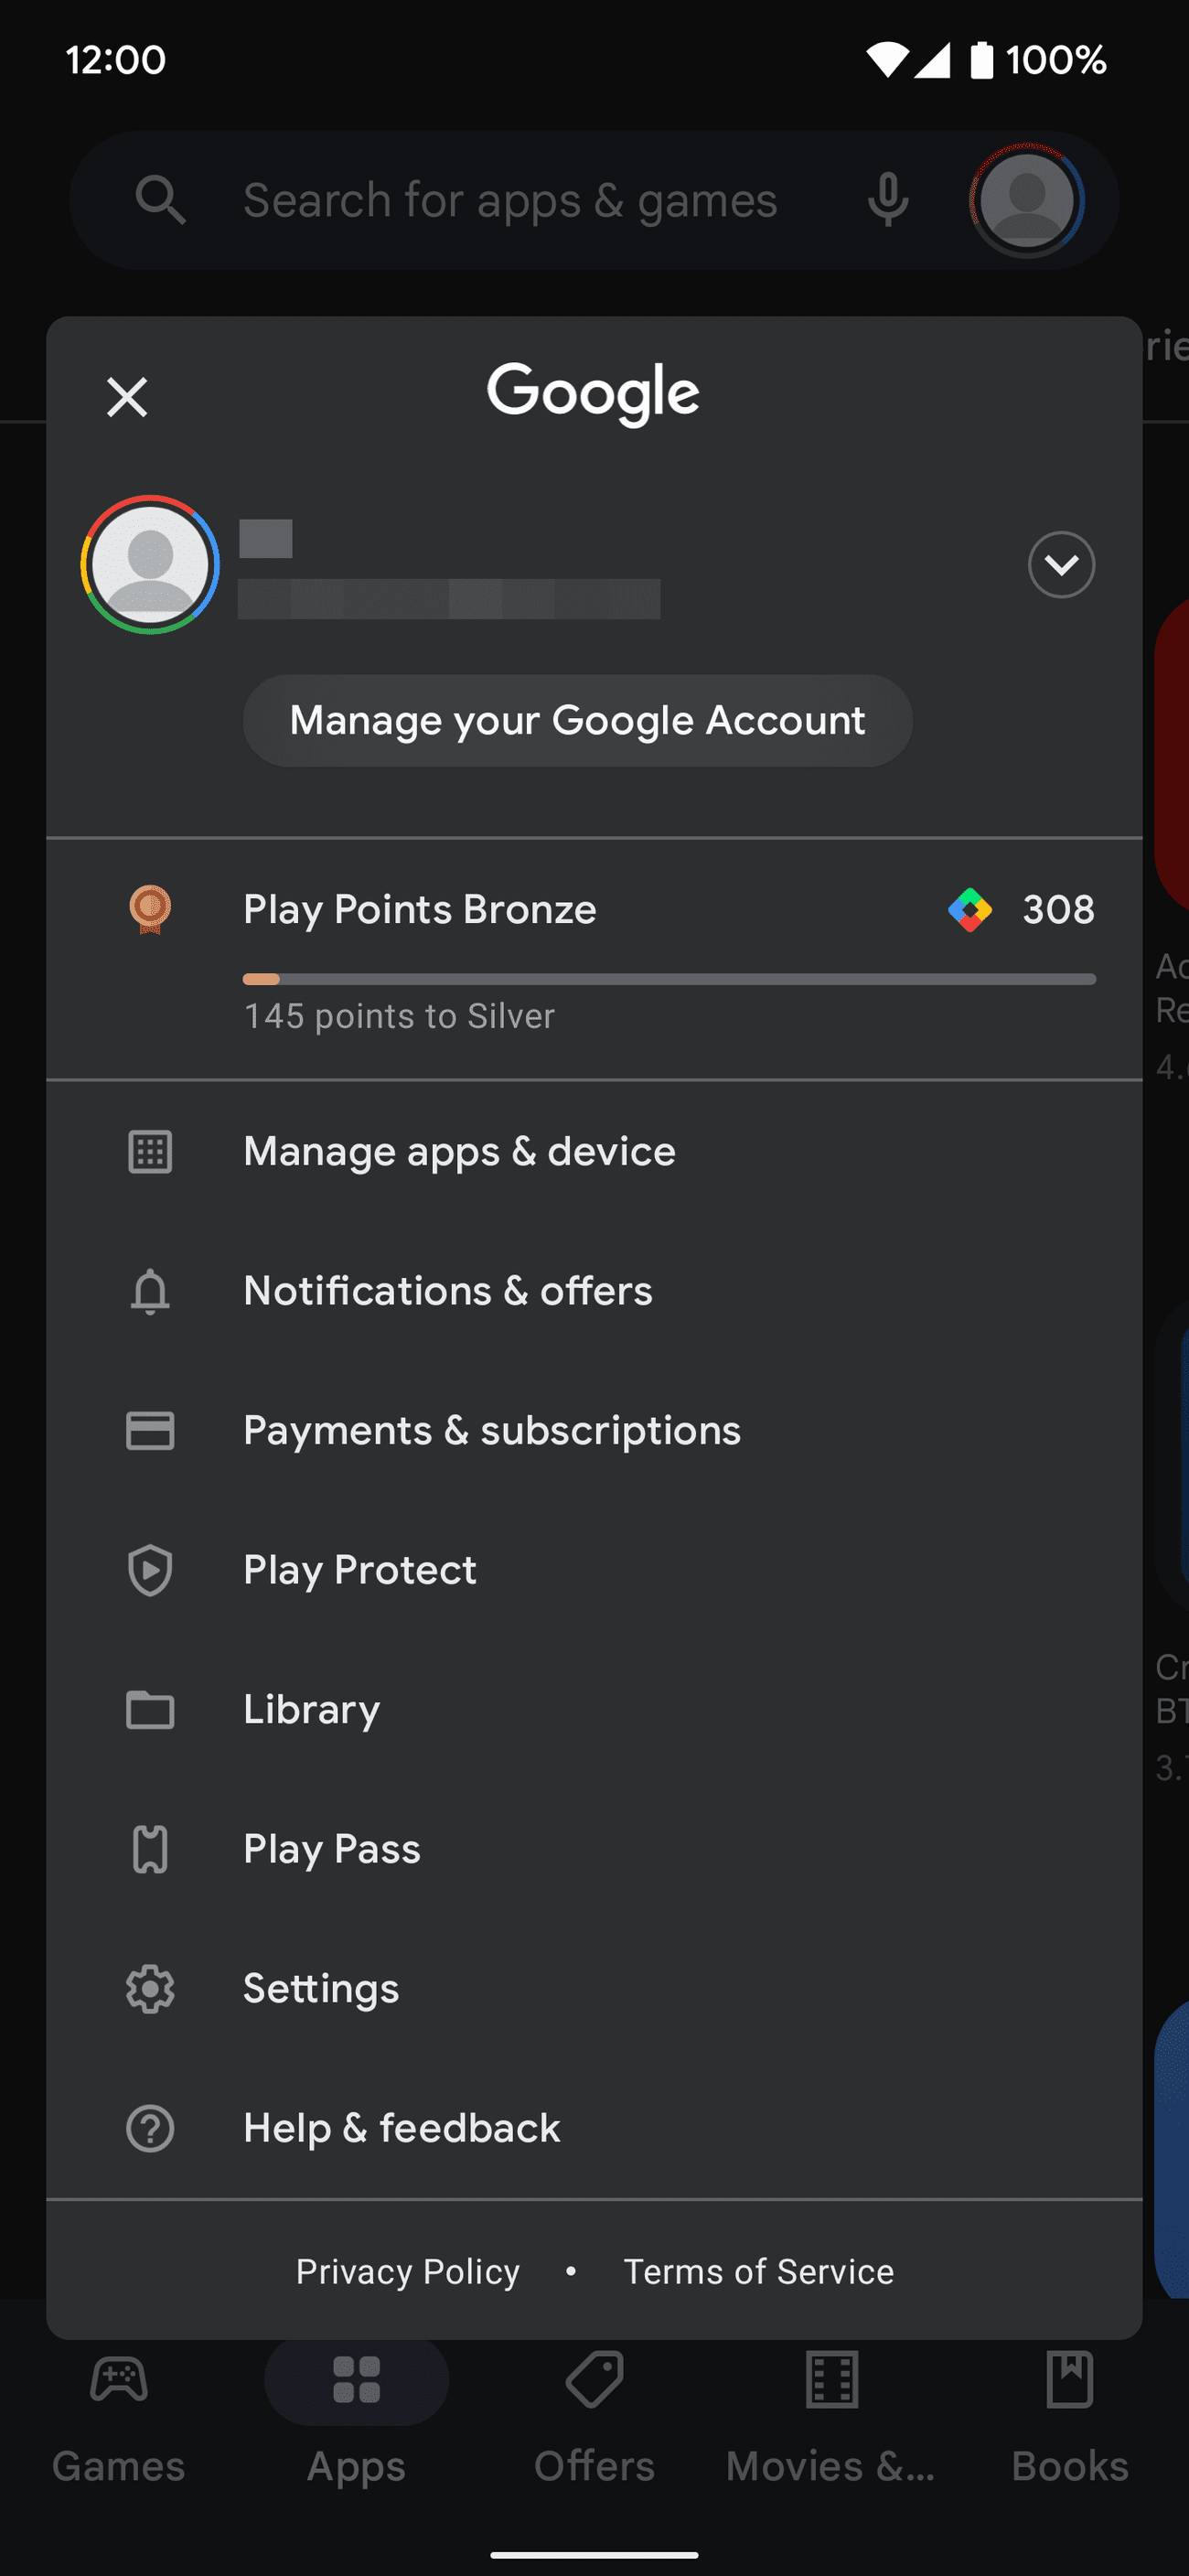
Task: Tap the Play Points Bronze medal icon
Action: pos(150,909)
